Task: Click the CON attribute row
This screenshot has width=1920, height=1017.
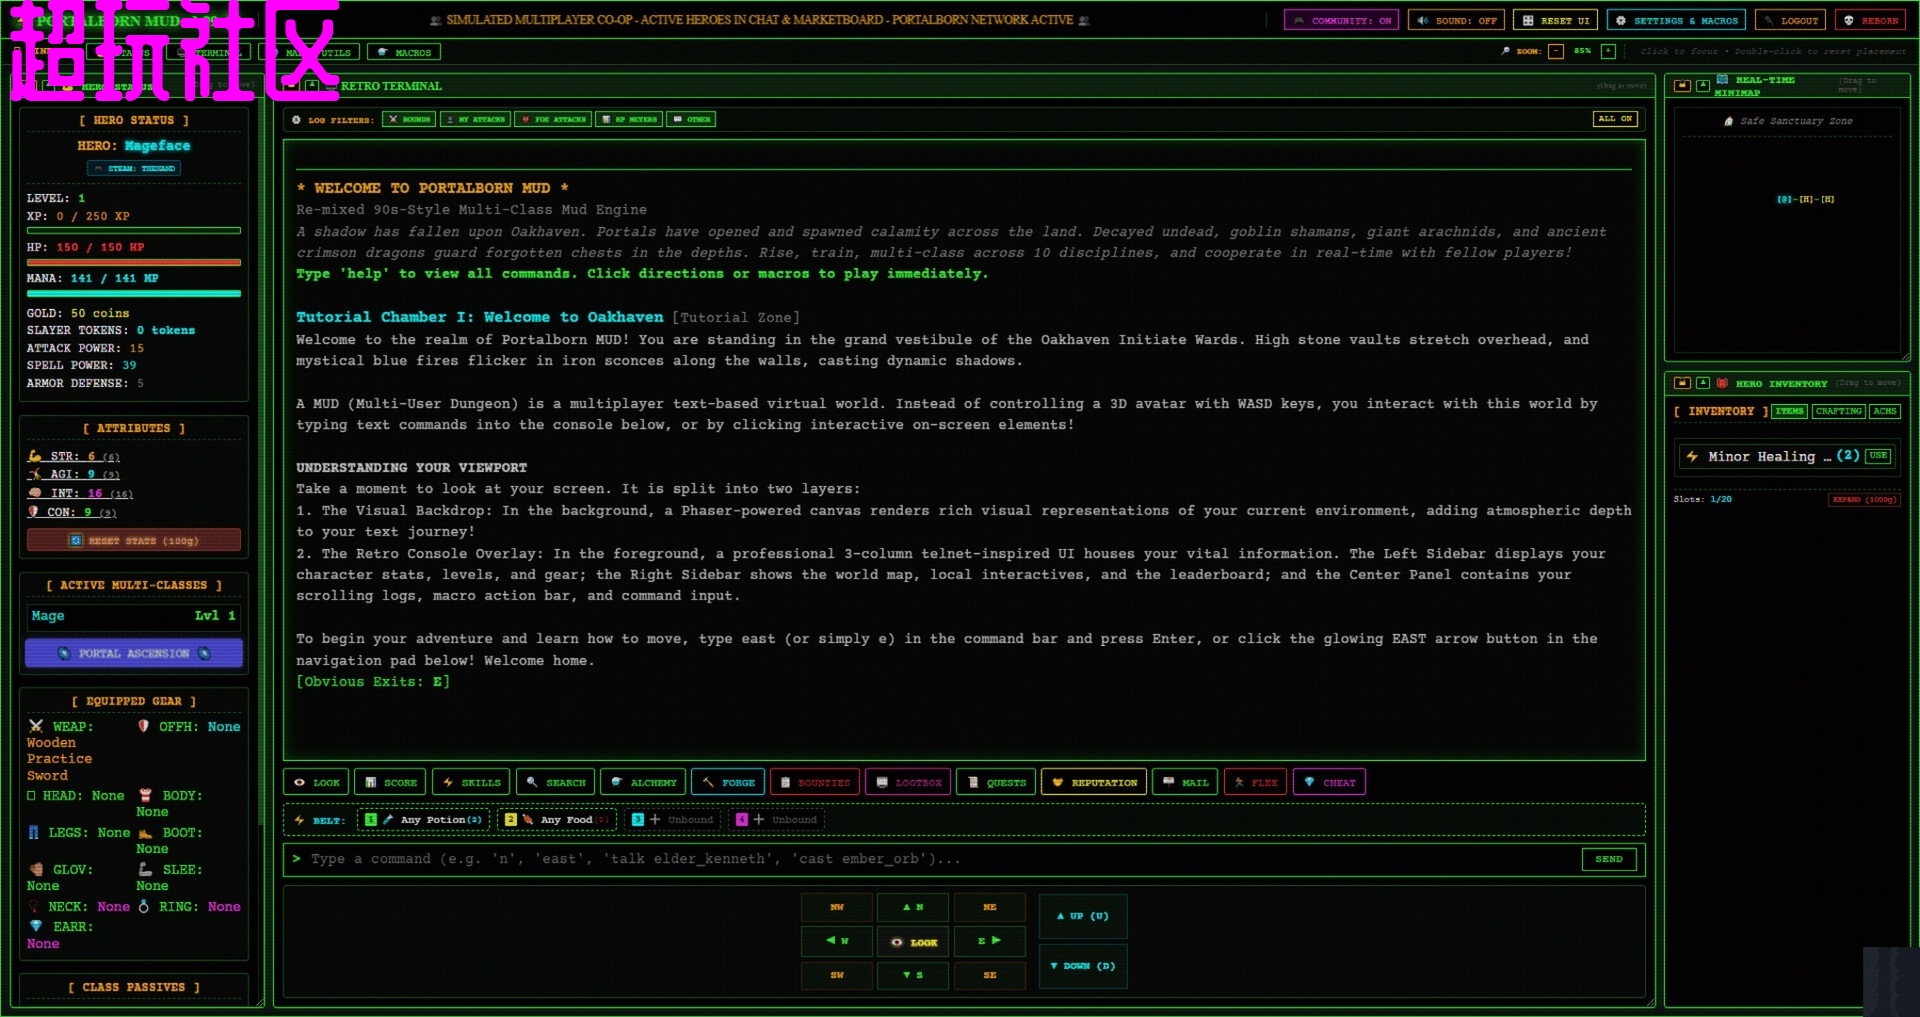Action: (73, 512)
